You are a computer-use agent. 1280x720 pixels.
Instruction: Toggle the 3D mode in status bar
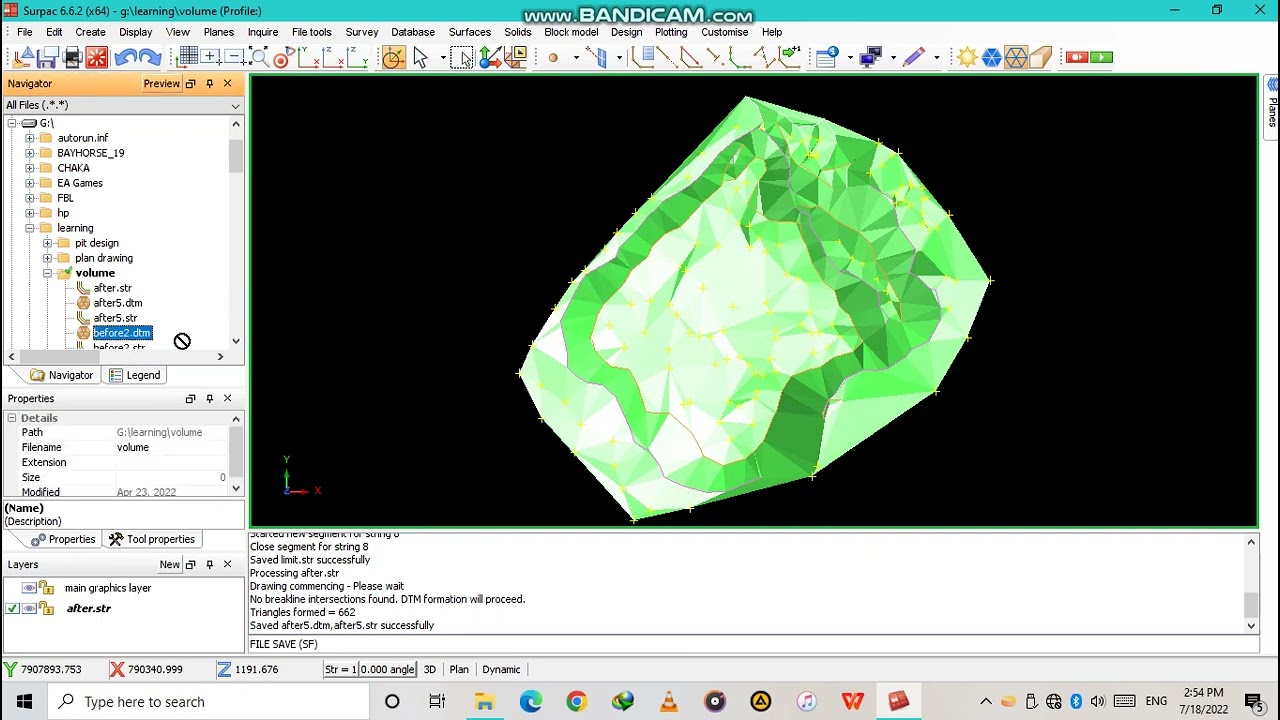(429, 669)
